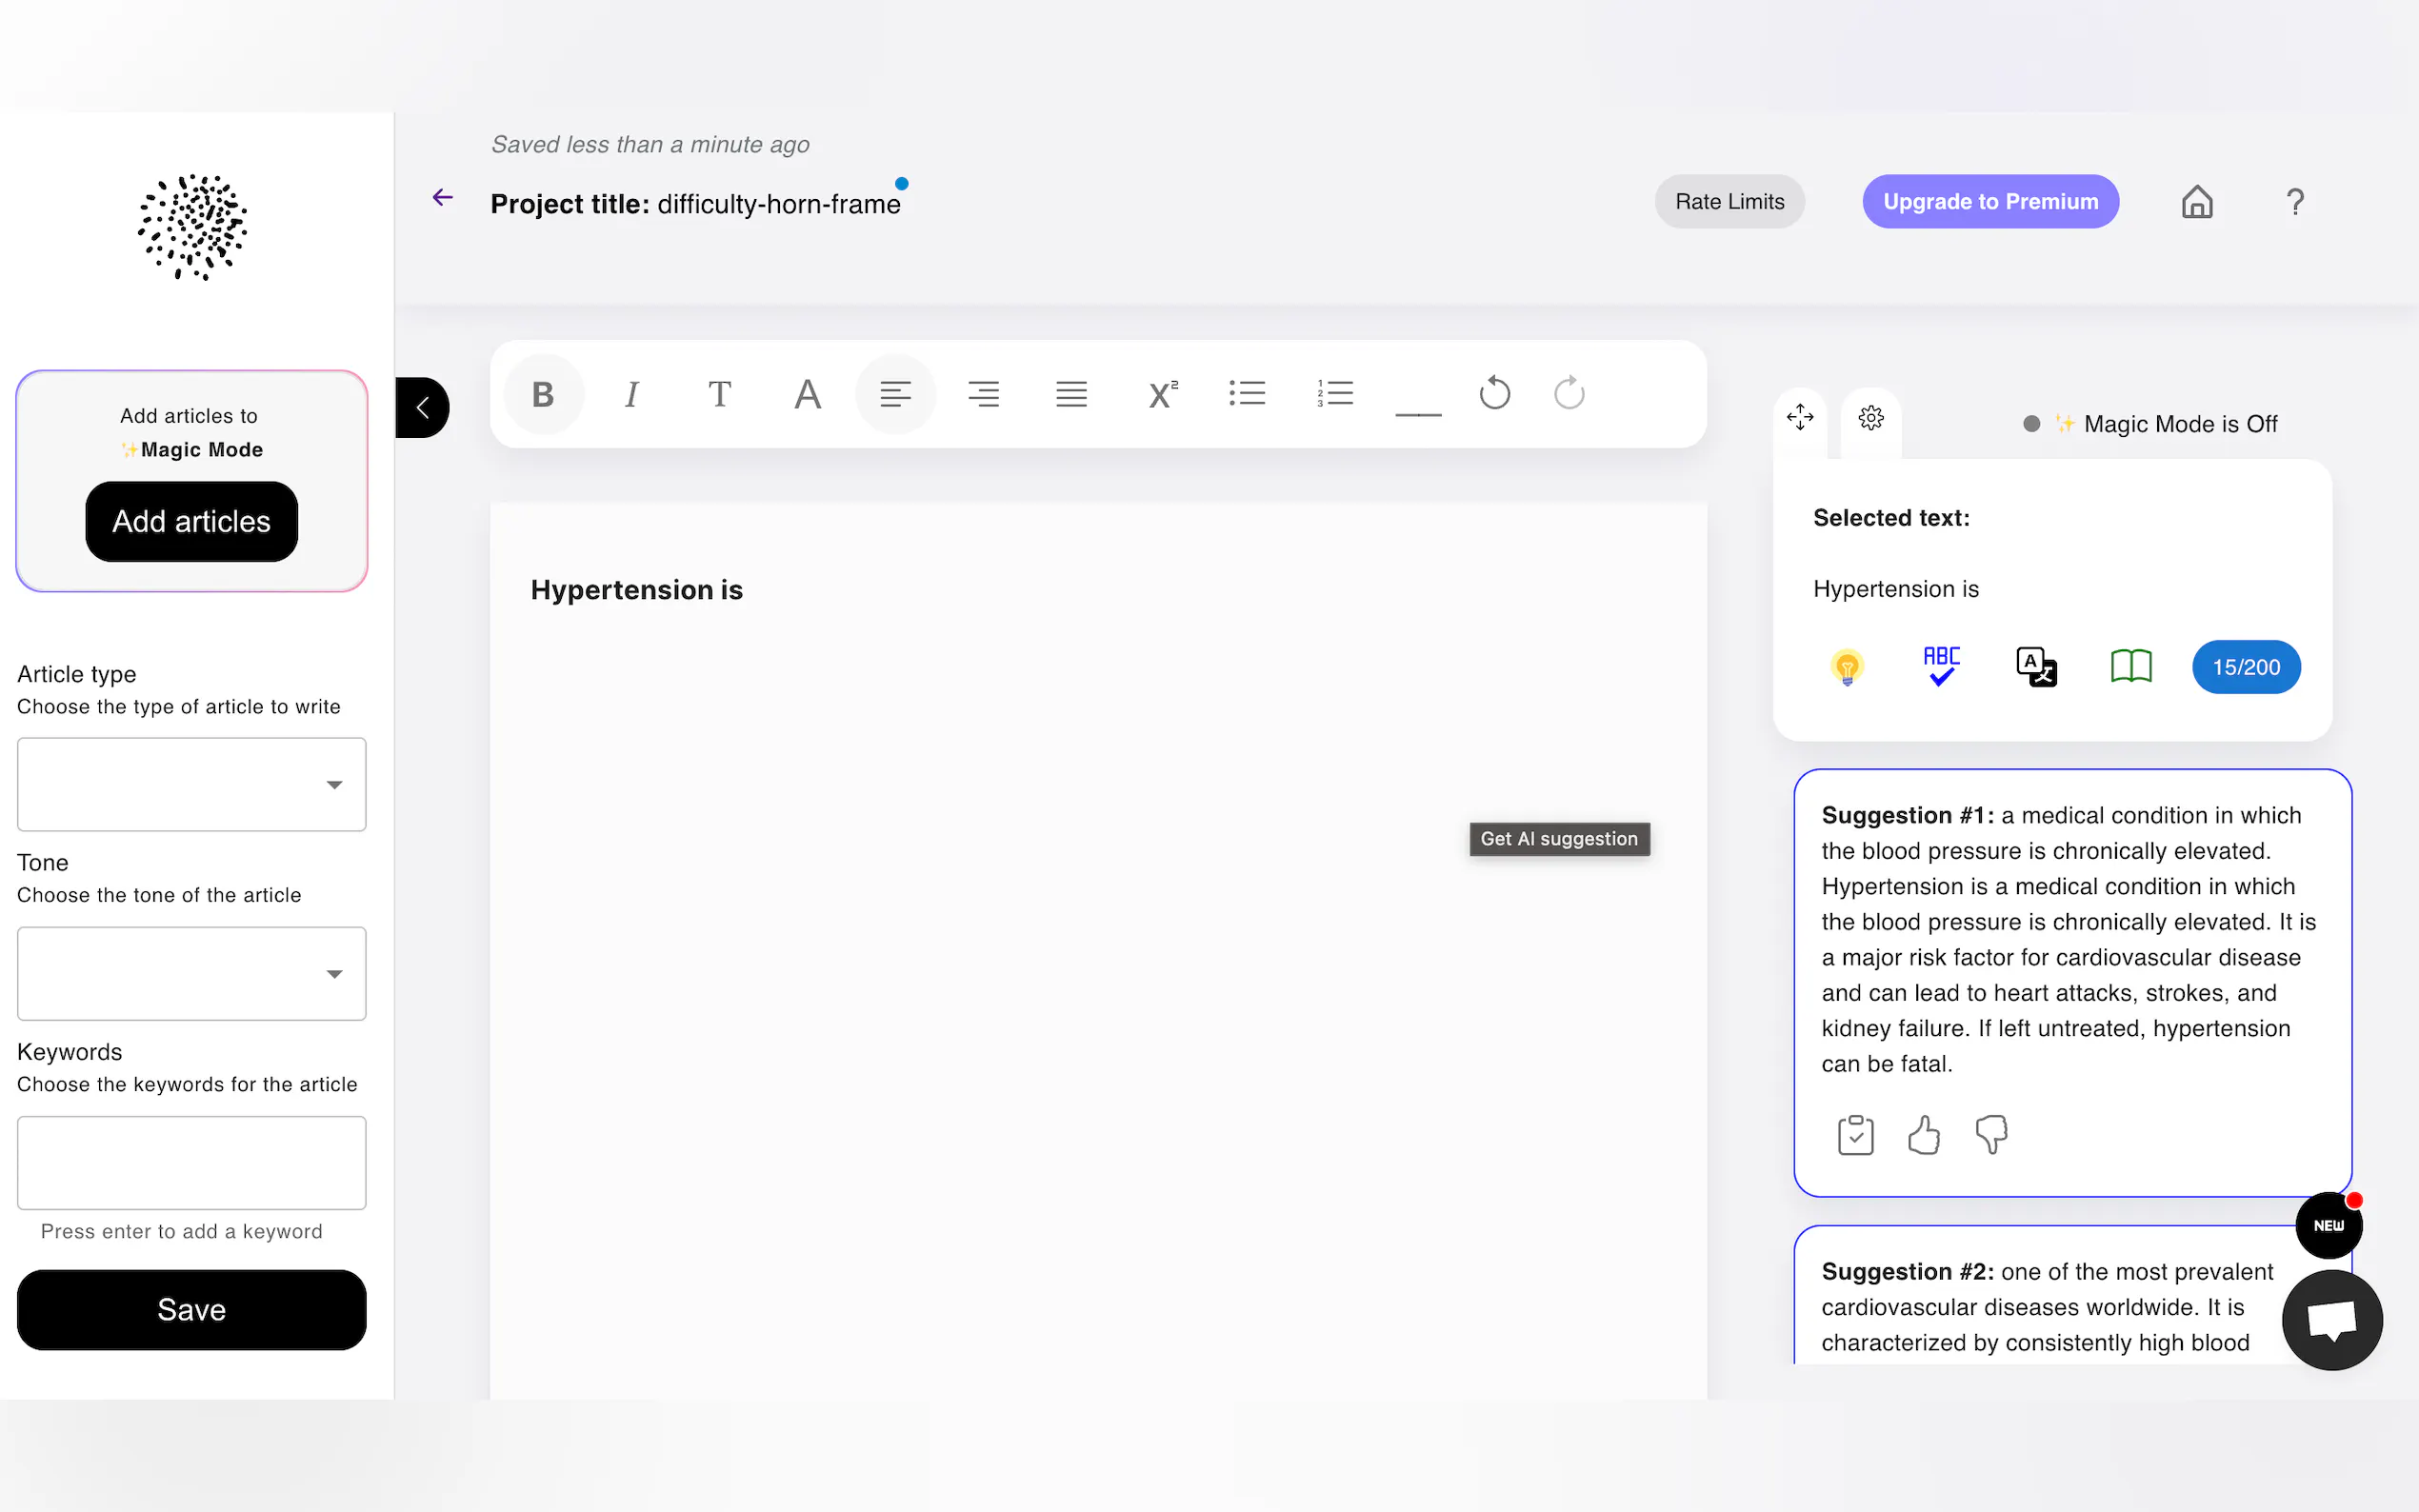Click the Keywords input field
Image resolution: width=2419 pixels, height=1512 pixels.
(x=191, y=1163)
